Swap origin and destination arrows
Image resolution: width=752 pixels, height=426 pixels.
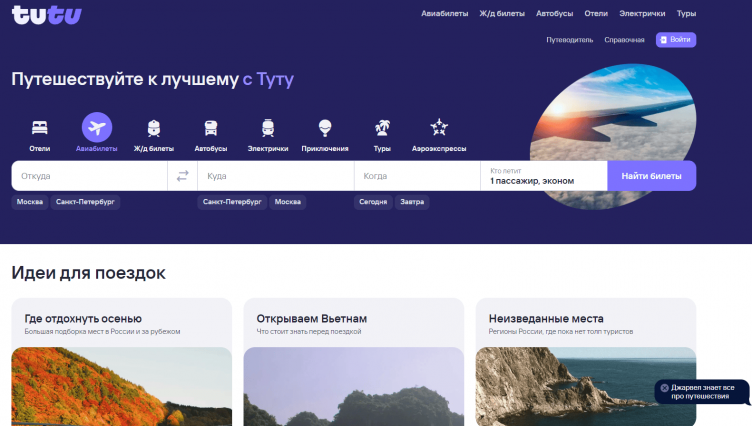pyautogui.click(x=182, y=176)
